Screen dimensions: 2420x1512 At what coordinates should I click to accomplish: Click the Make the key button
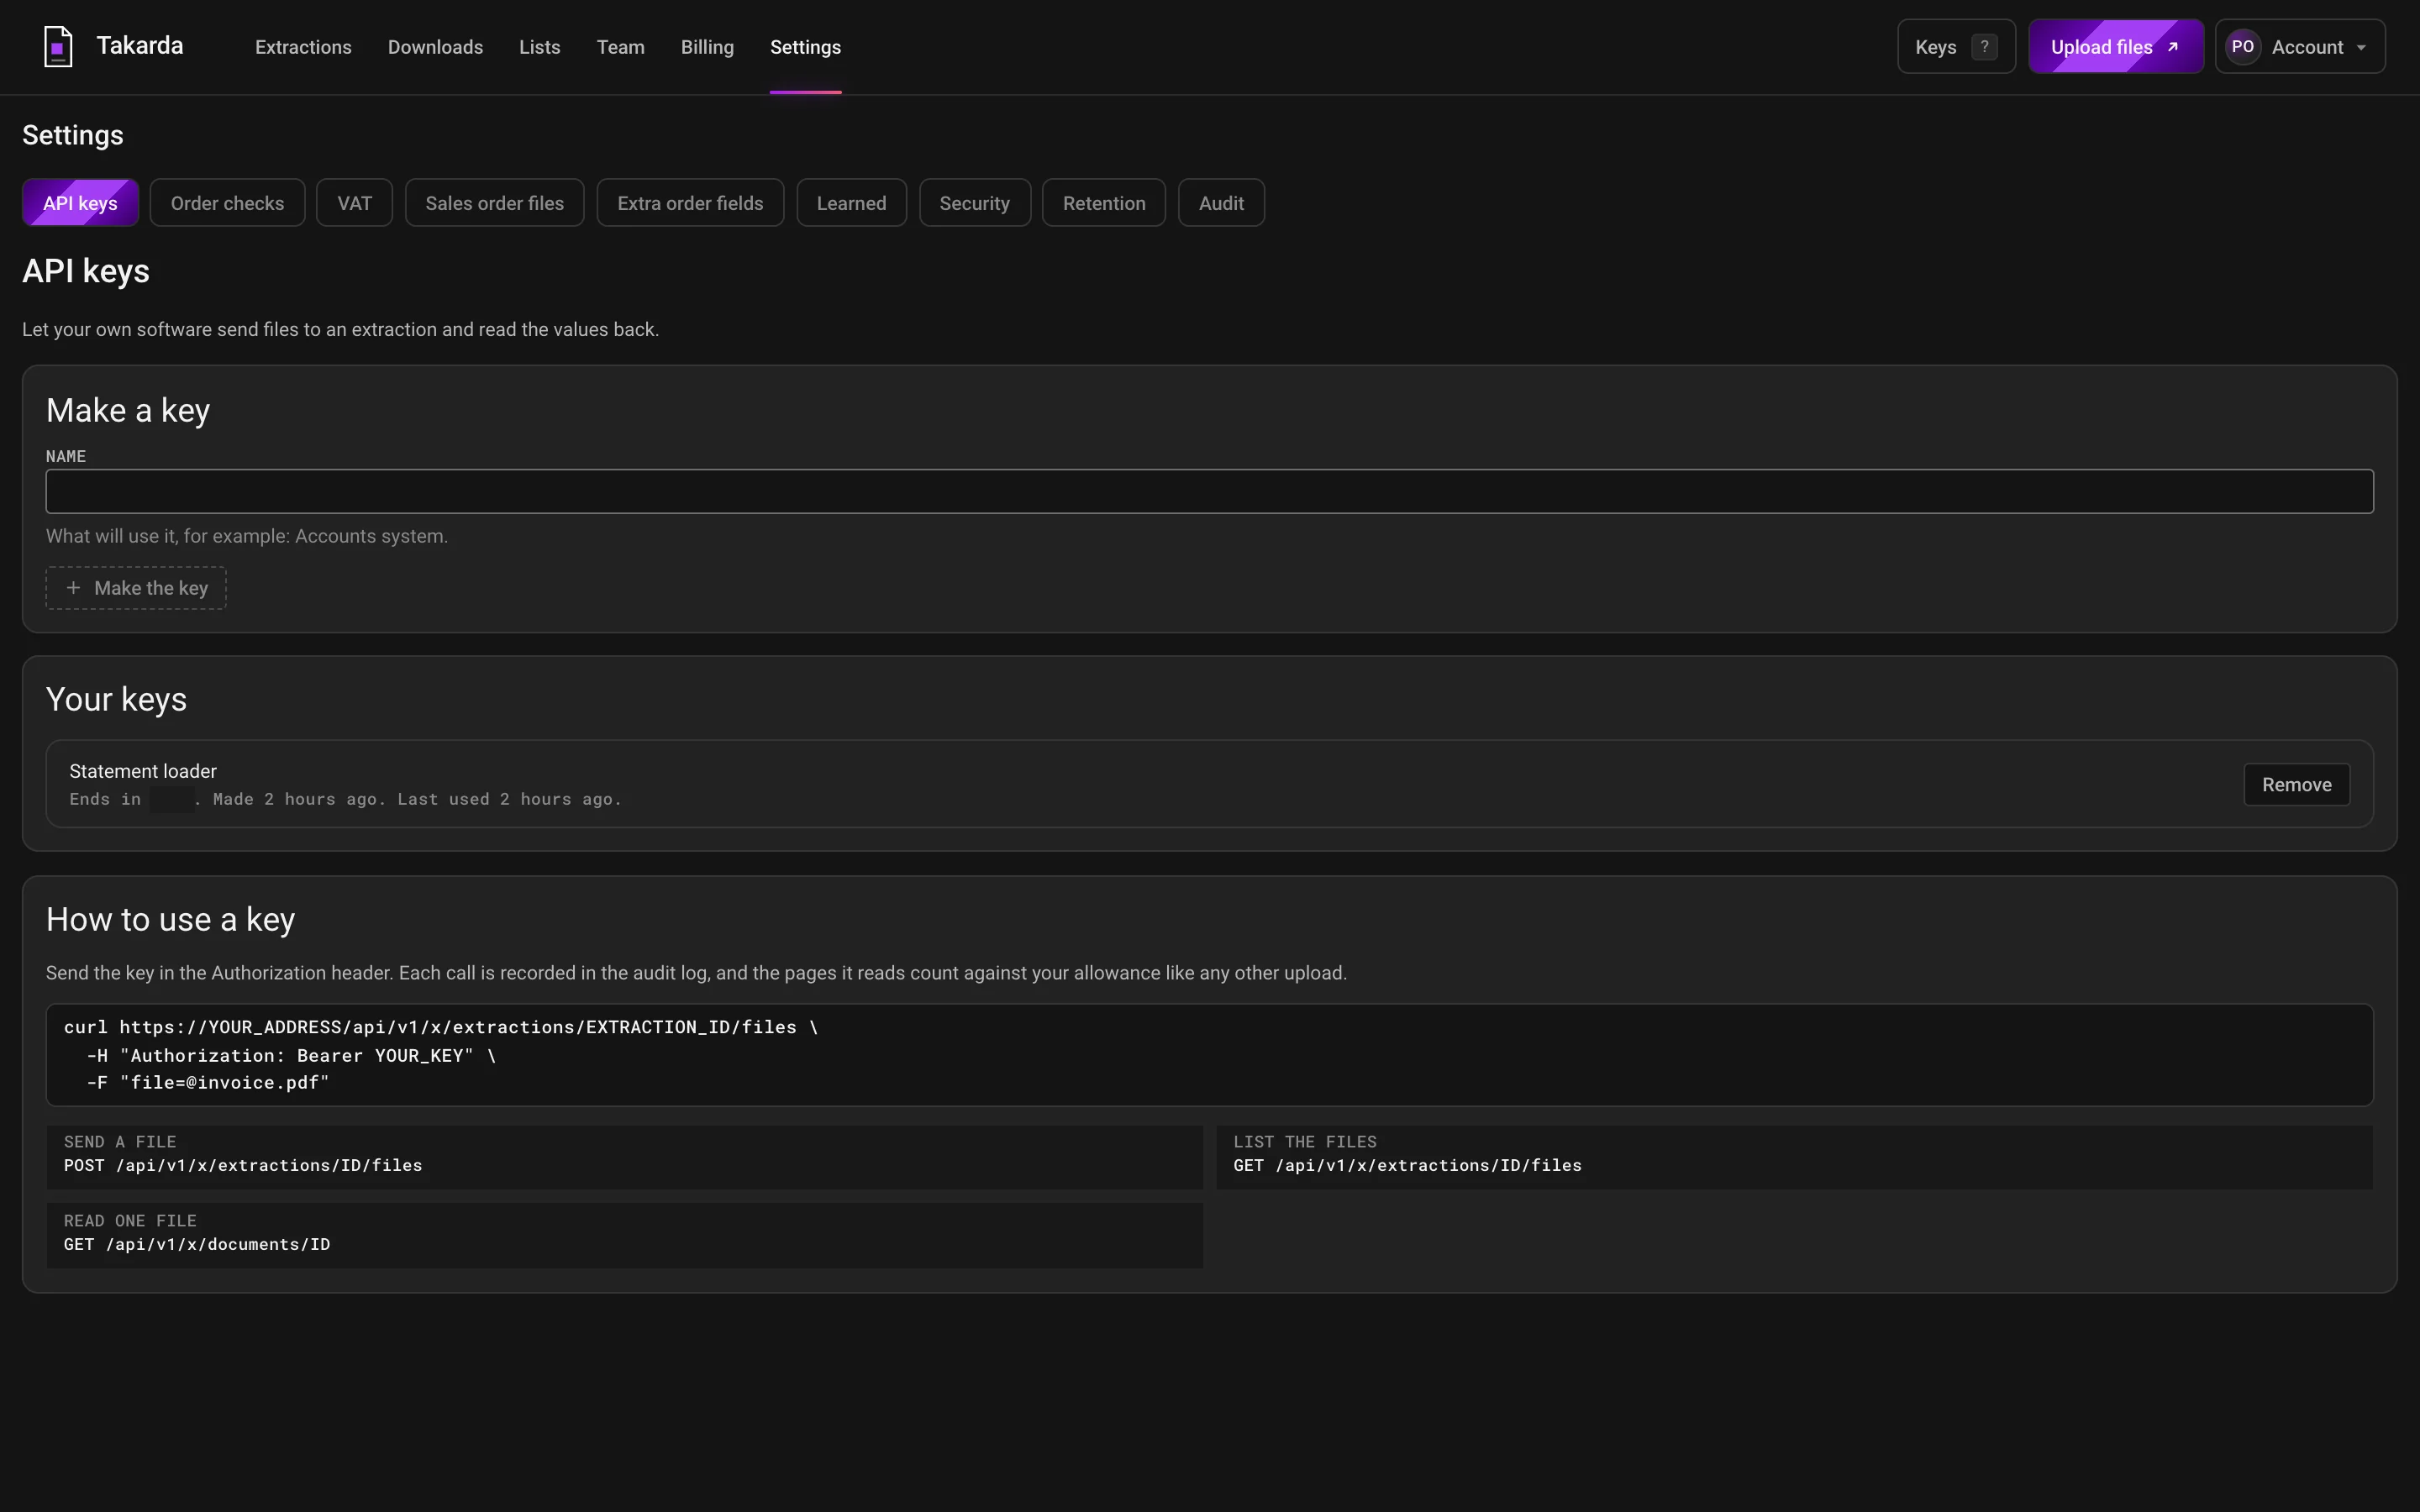136,588
